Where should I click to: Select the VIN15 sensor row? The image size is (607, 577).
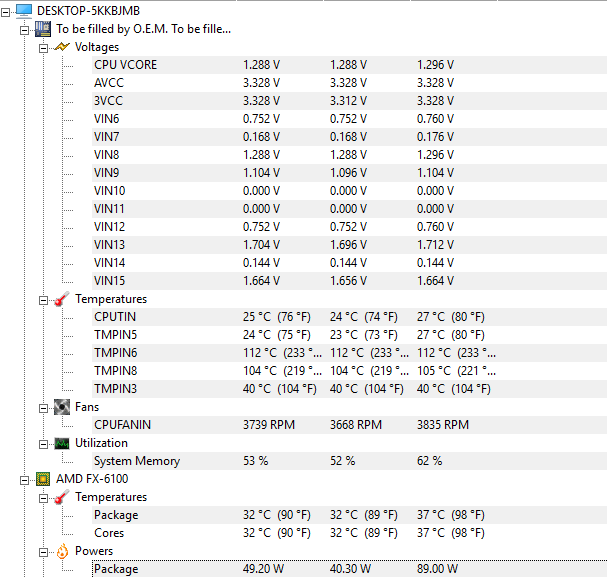pyautogui.click(x=350, y=281)
